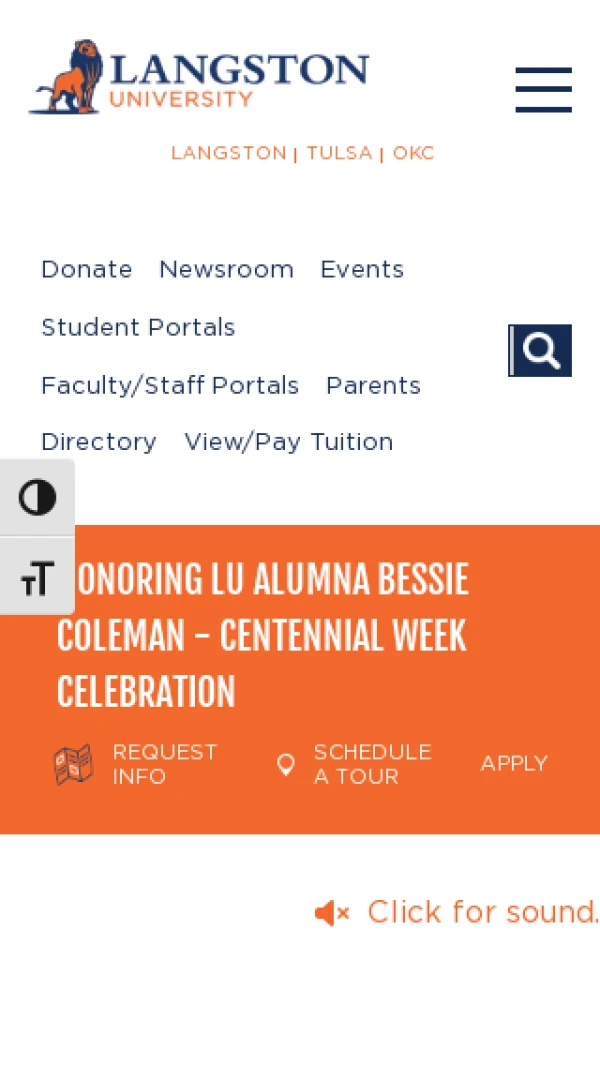Open the Directory link
Screen dimensions: 600x1065
[99, 442]
